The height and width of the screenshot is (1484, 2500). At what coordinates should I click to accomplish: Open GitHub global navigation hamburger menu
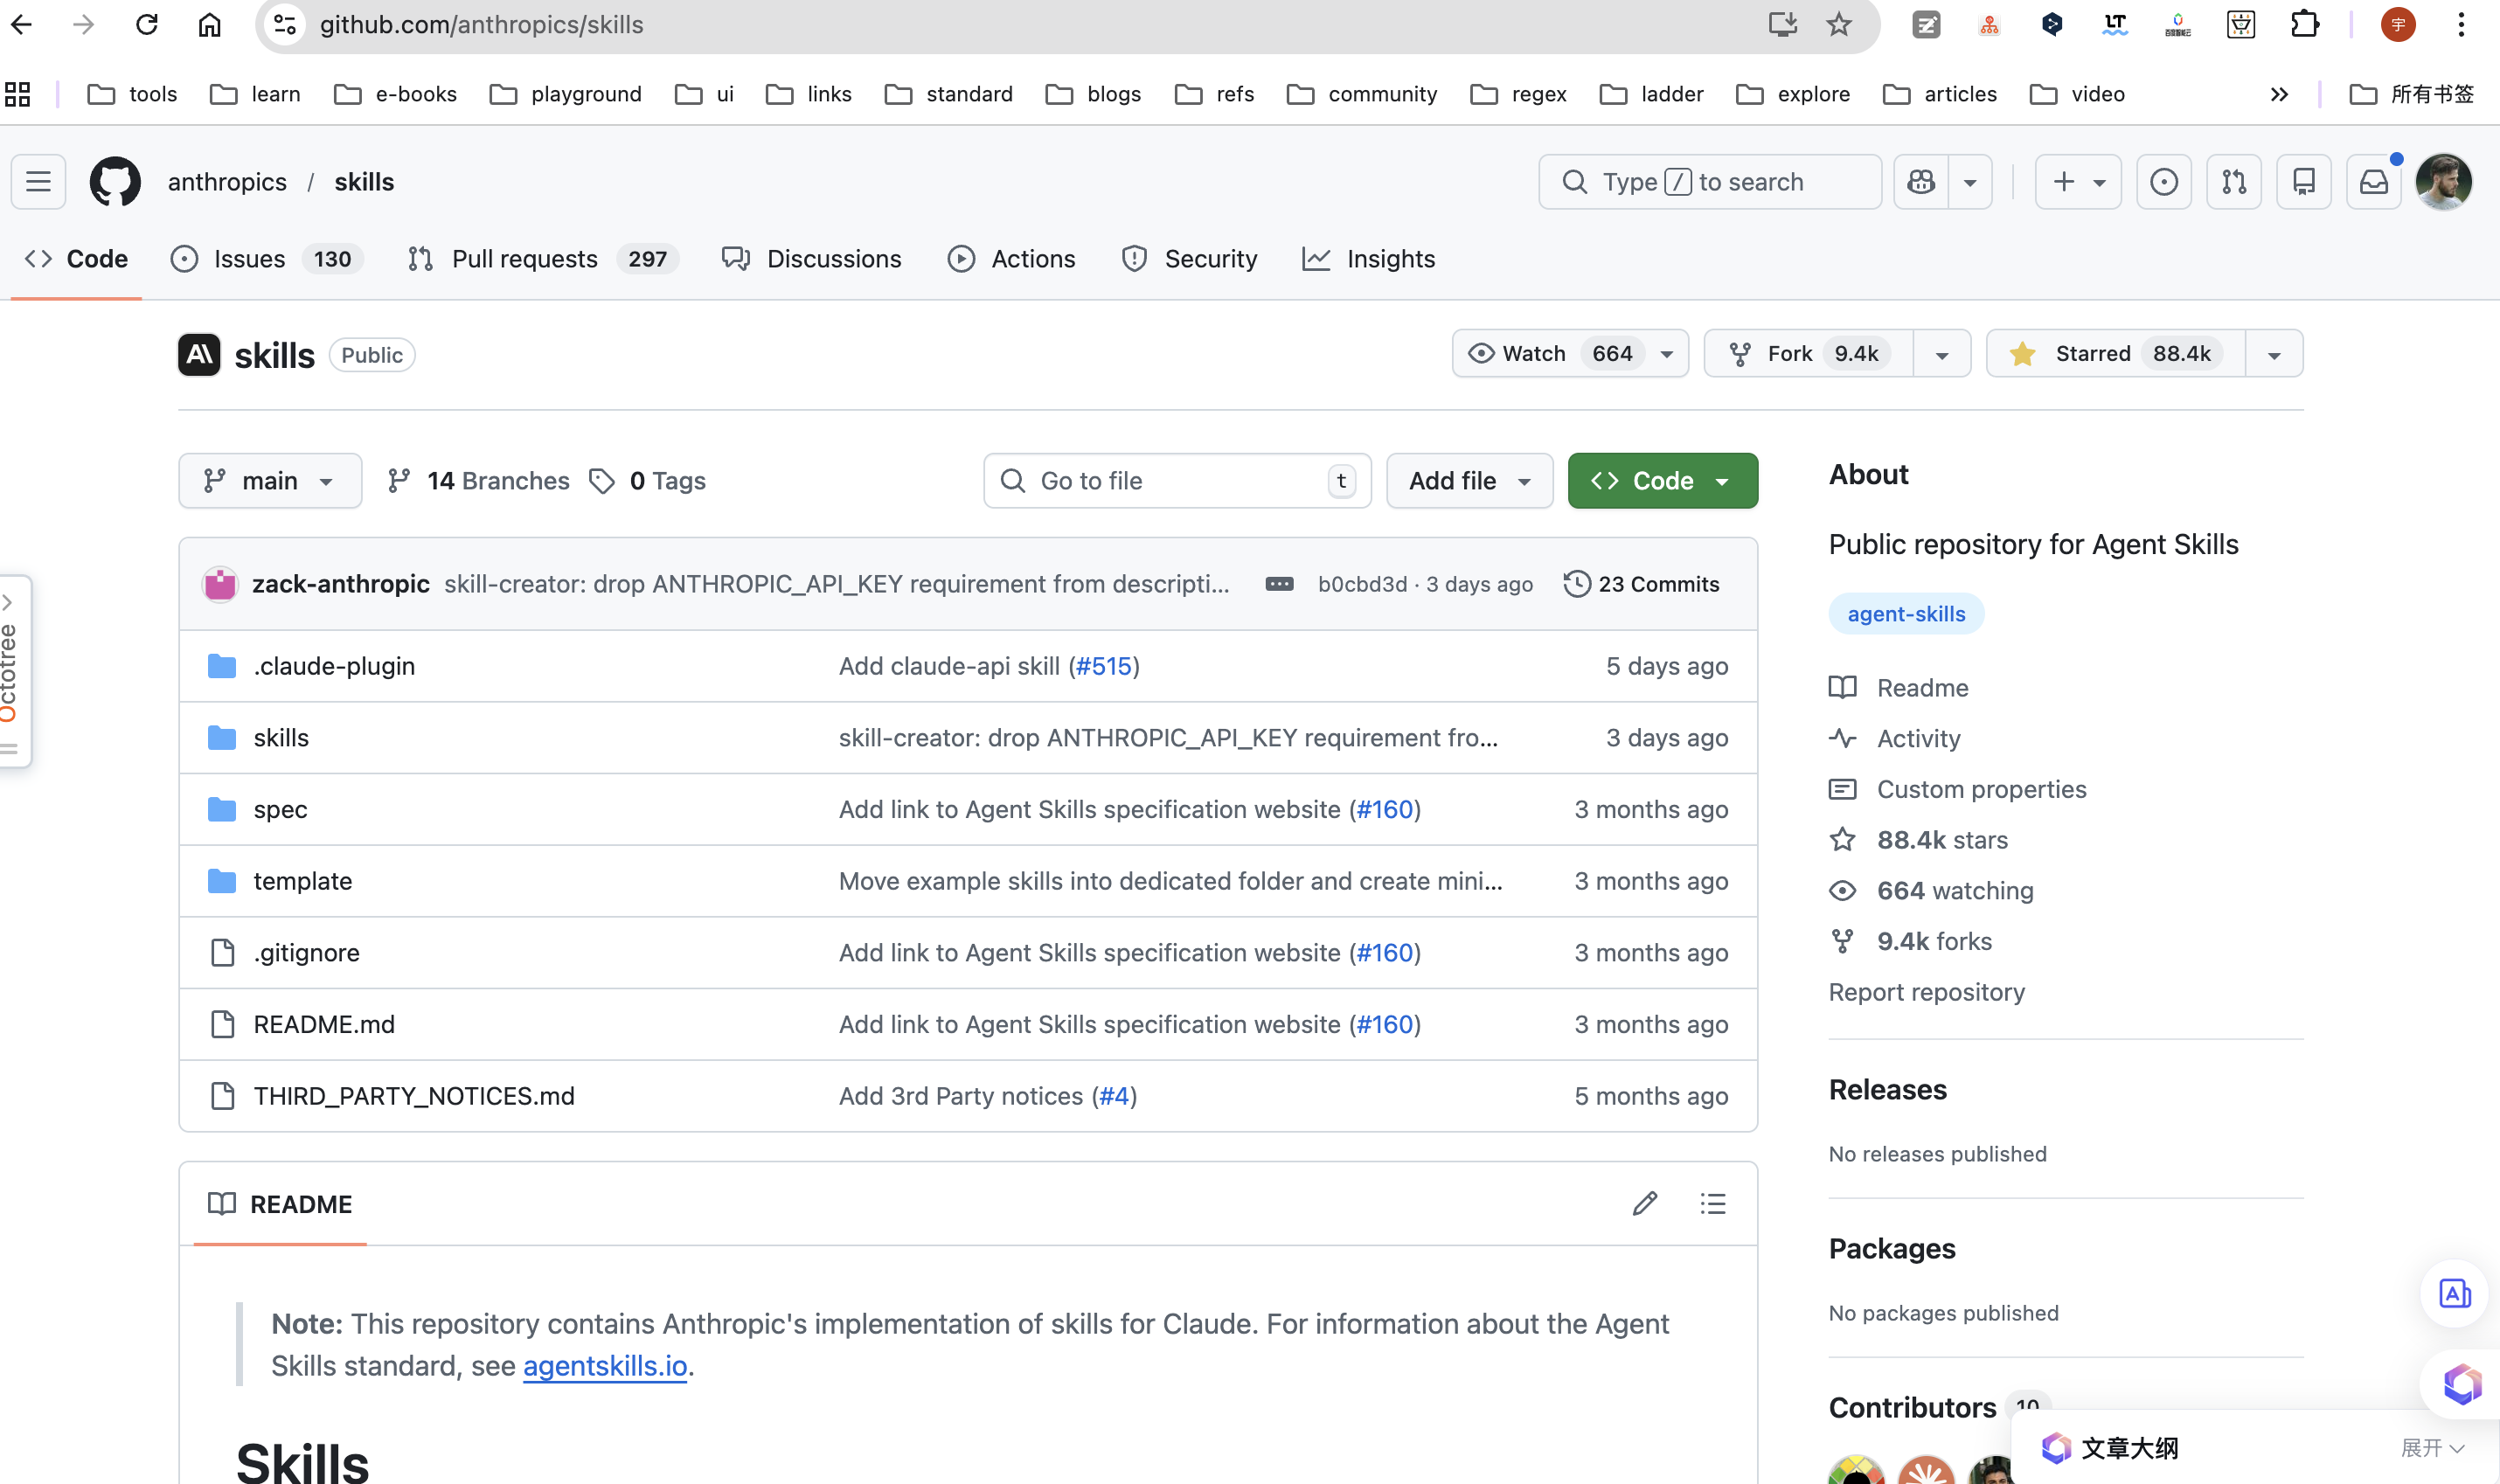[39, 182]
